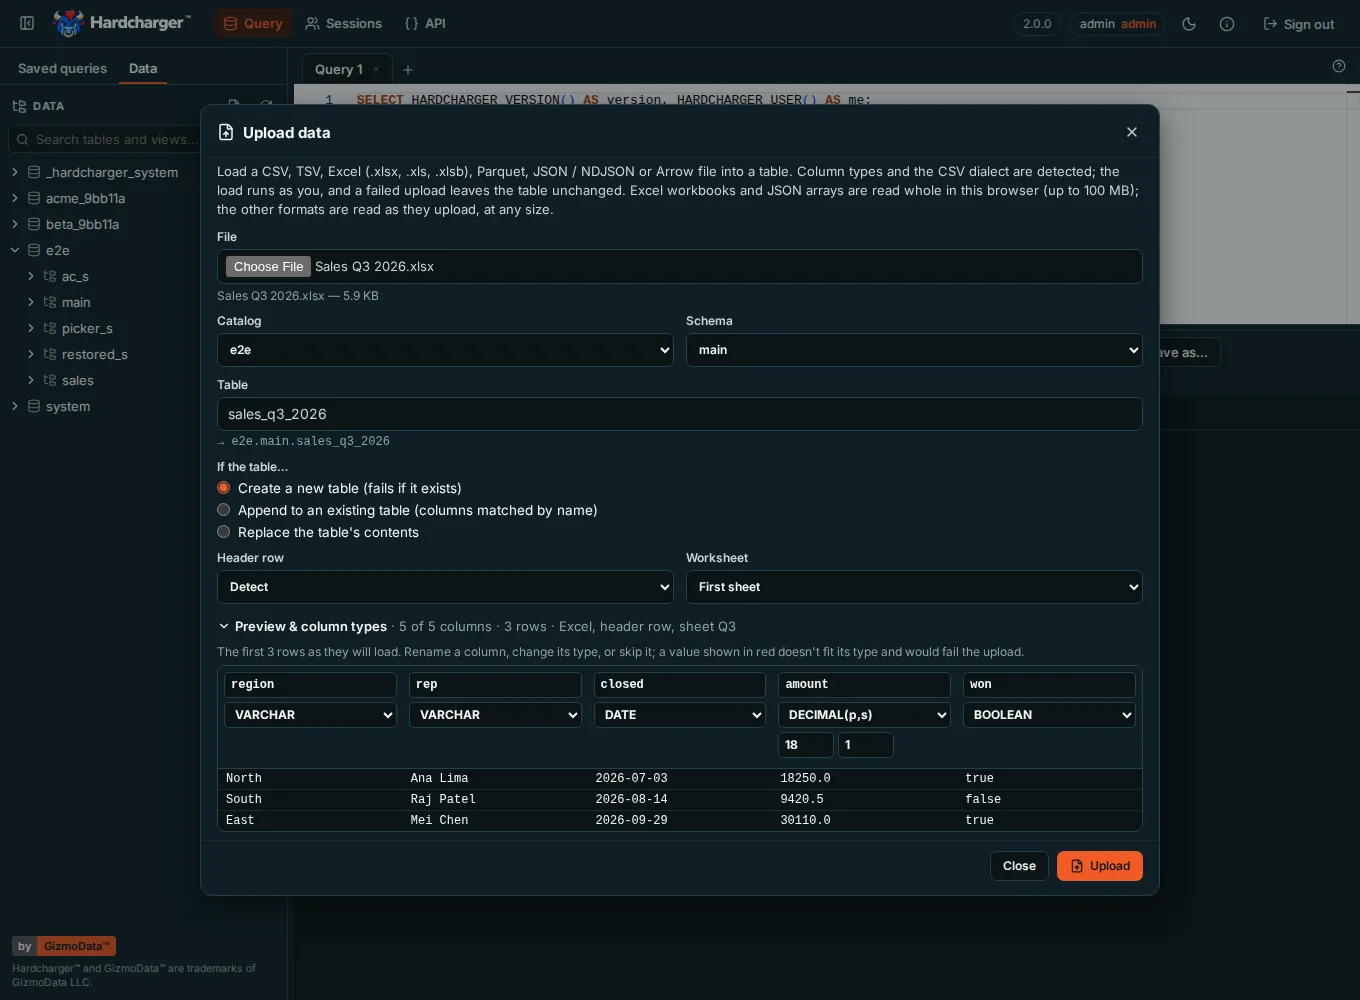Open the API menu item

click(x=425, y=23)
